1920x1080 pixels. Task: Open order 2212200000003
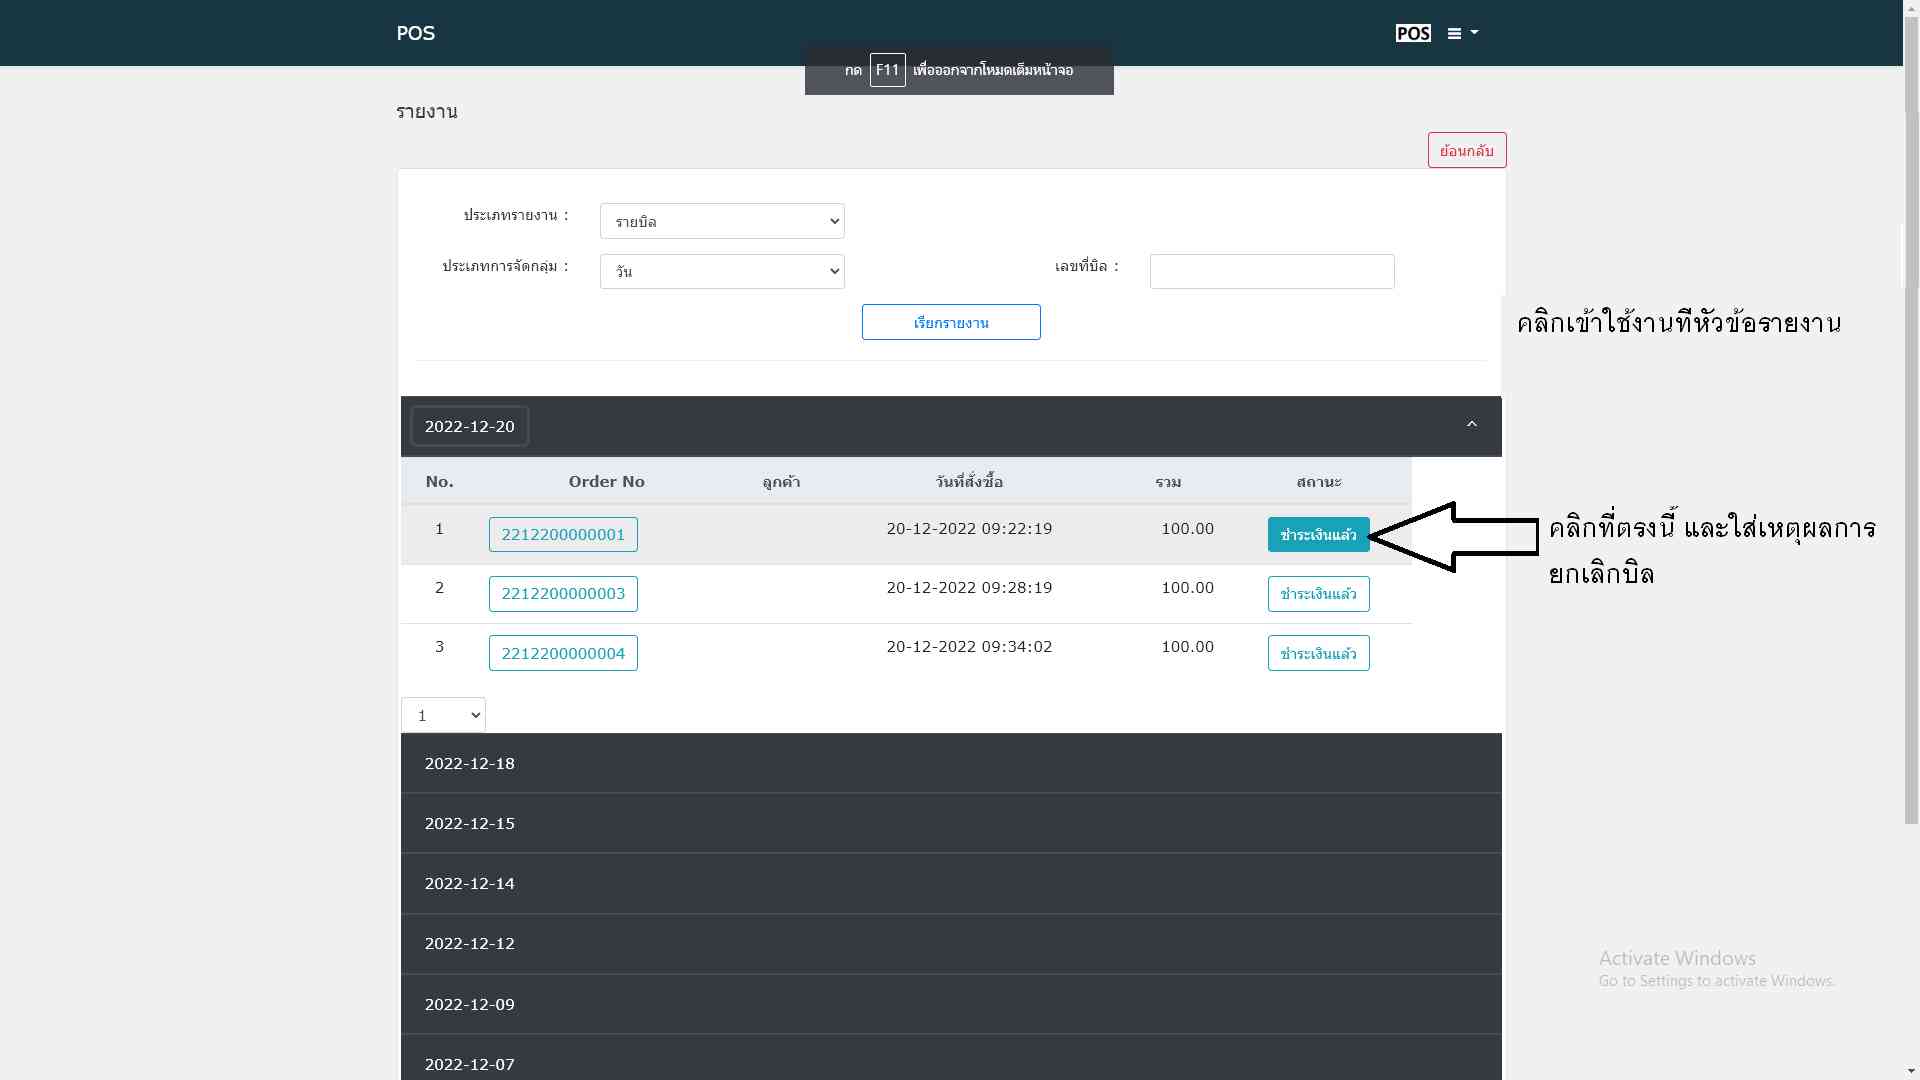click(x=563, y=594)
